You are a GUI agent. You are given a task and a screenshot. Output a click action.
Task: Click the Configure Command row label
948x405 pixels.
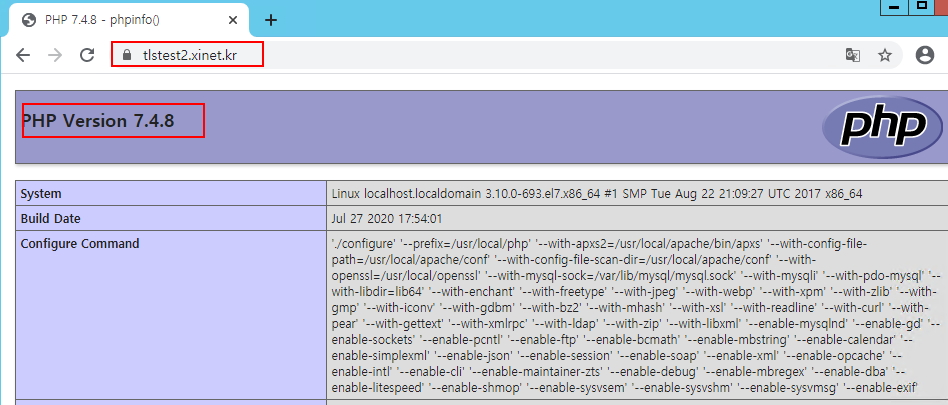[80, 243]
